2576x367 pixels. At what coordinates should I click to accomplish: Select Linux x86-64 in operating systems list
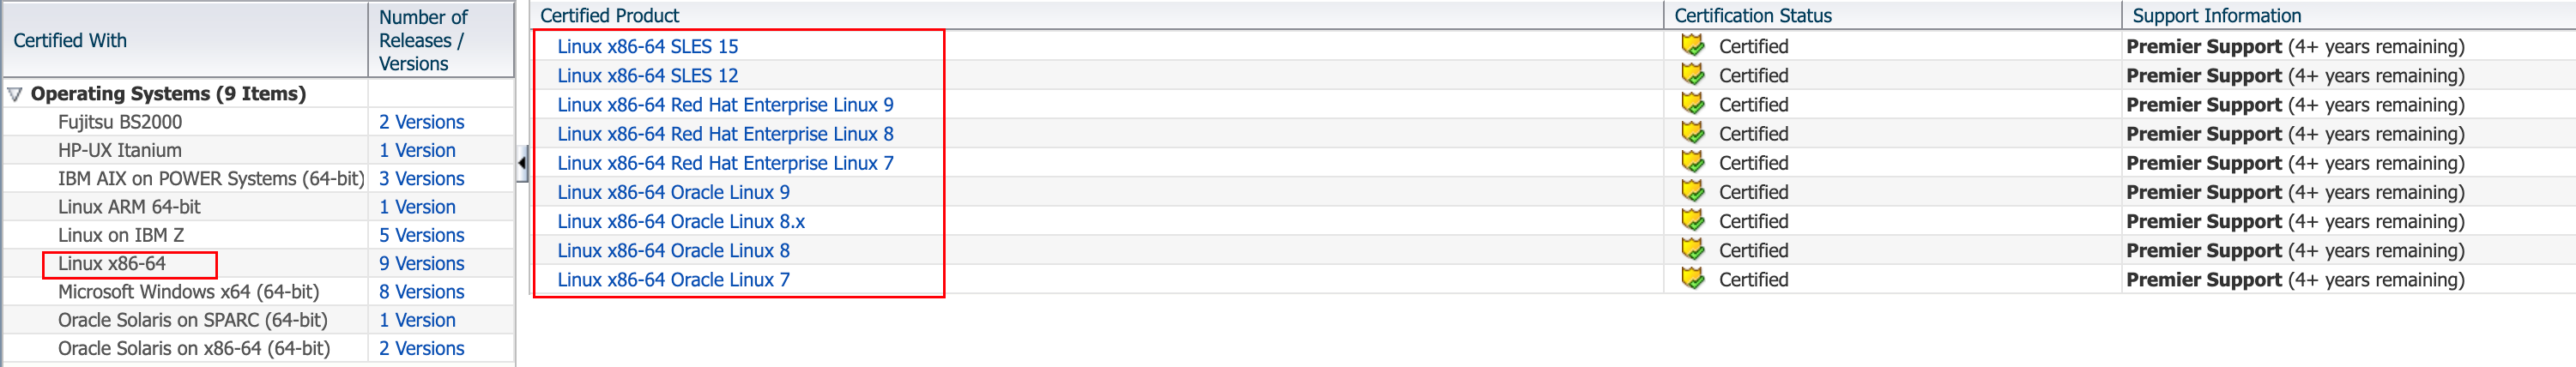[112, 264]
